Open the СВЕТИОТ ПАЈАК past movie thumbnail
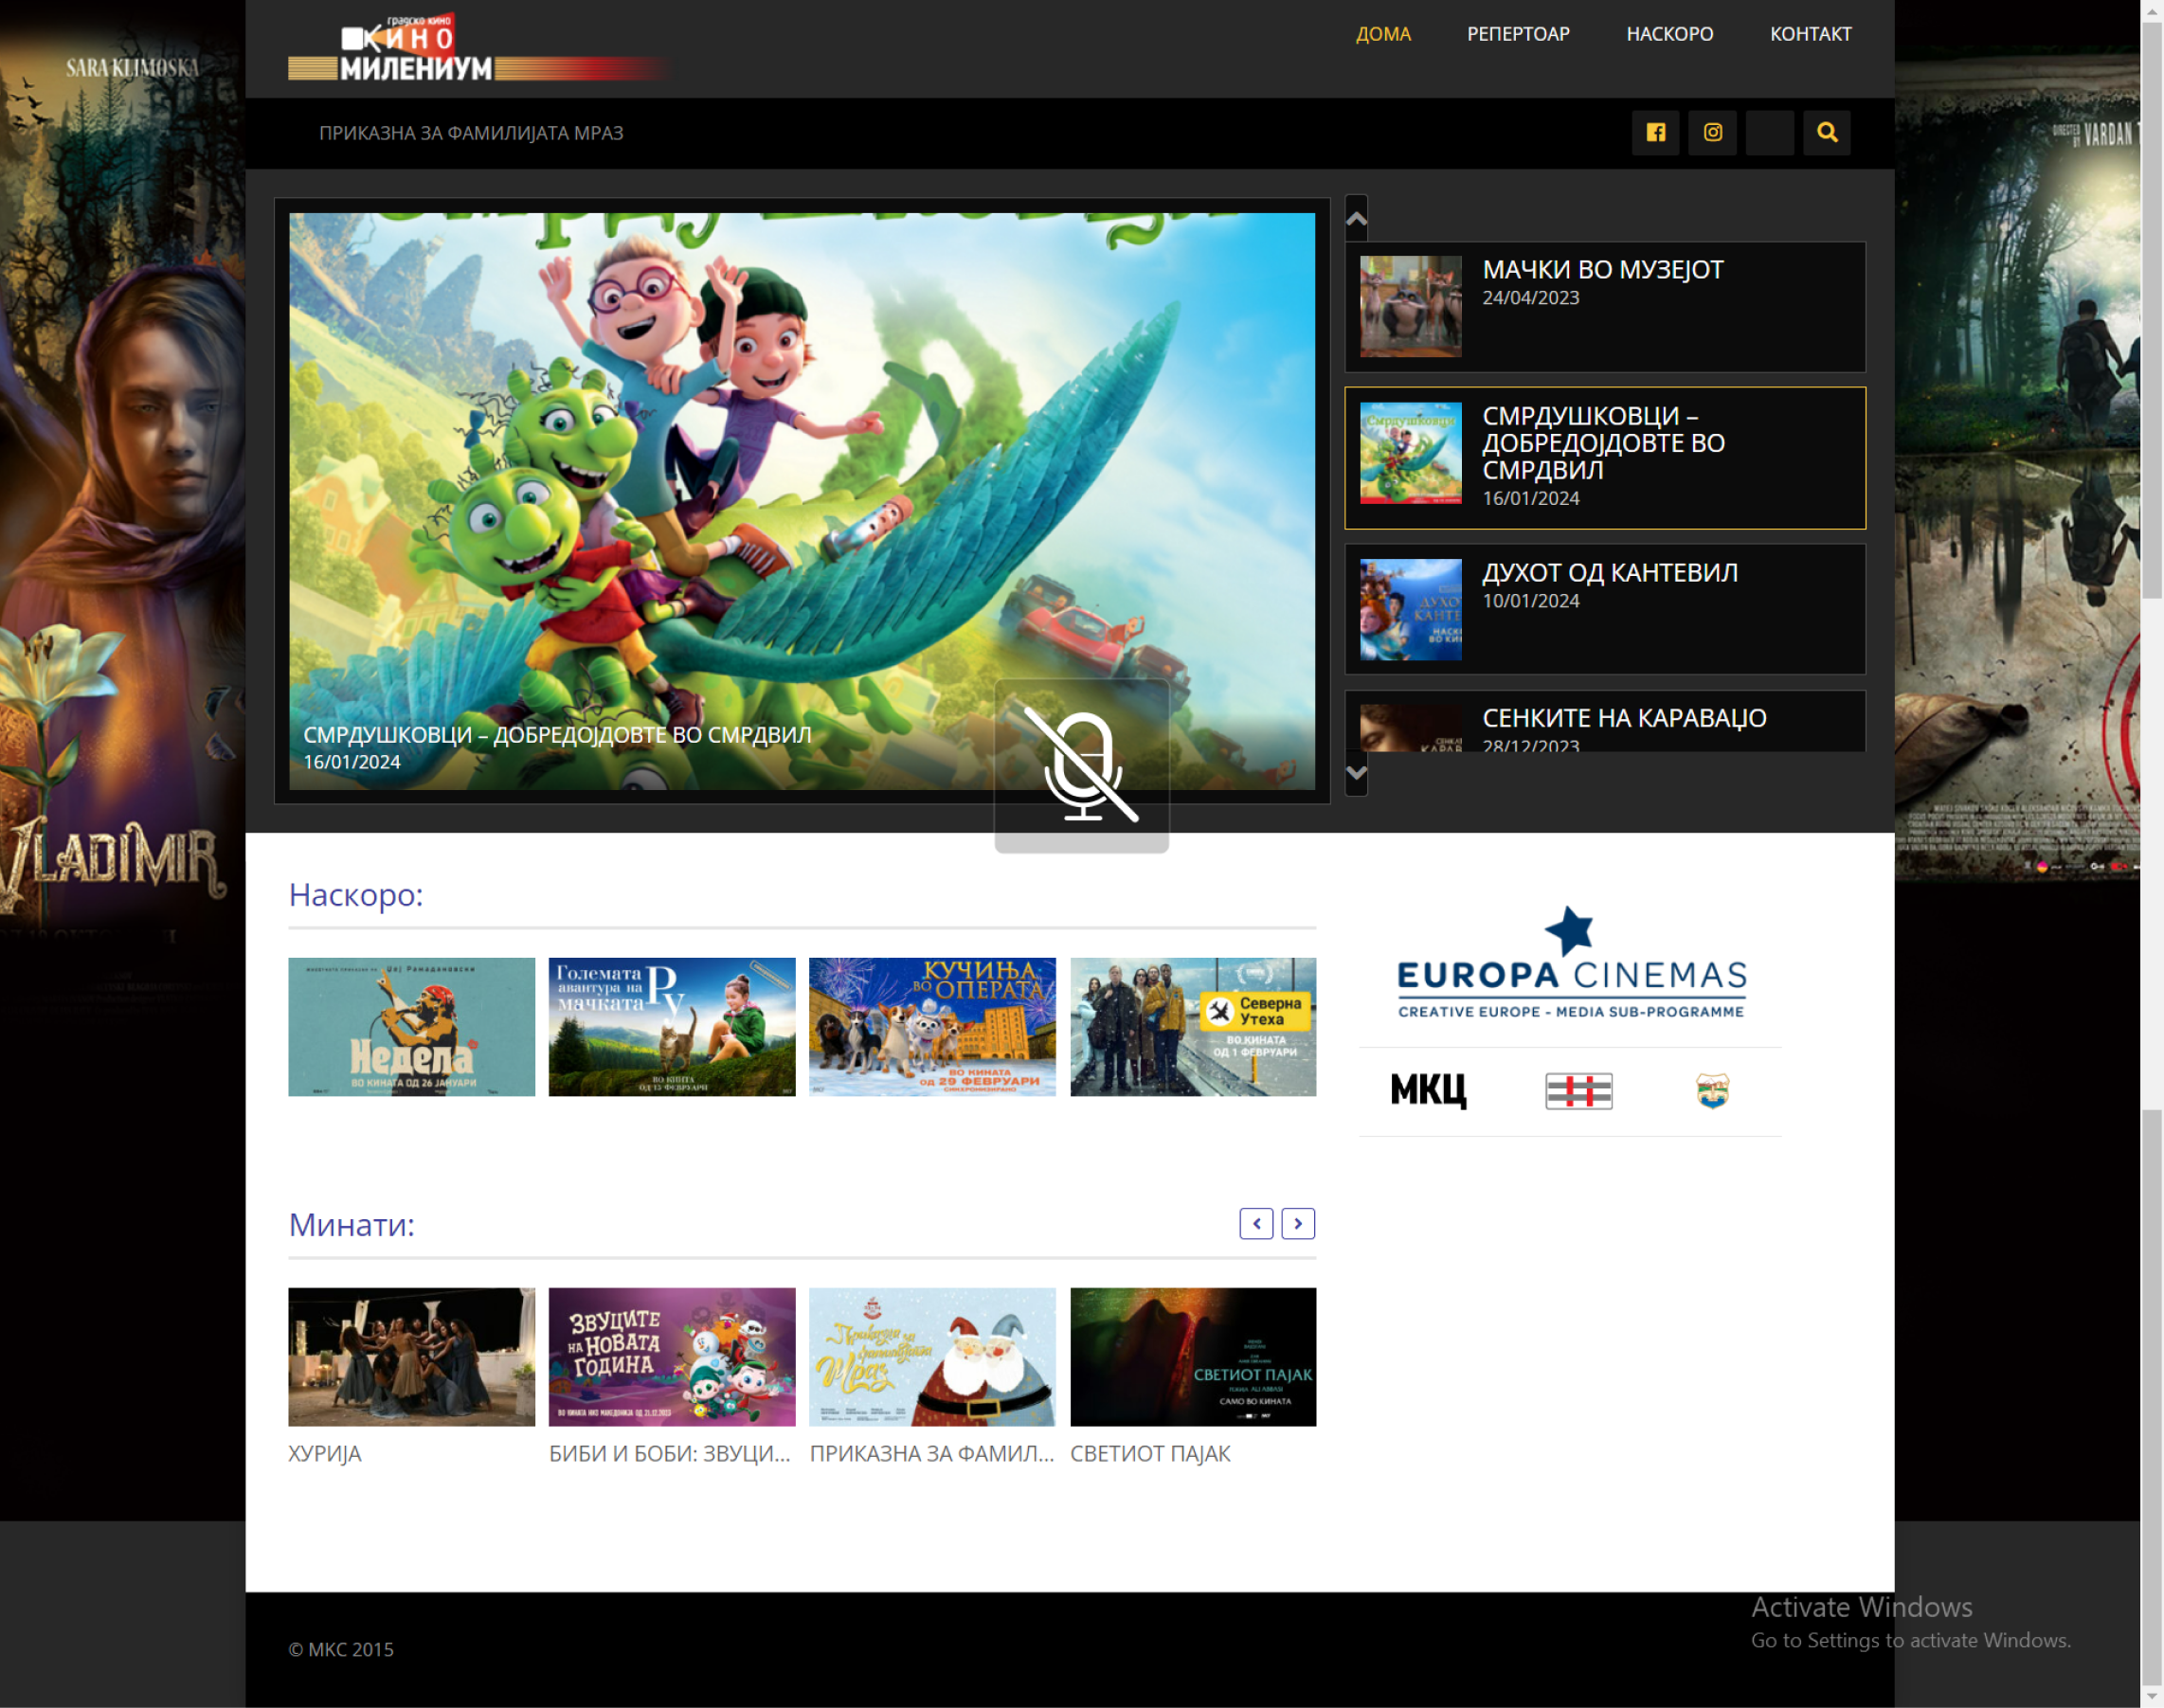 tap(1192, 1357)
